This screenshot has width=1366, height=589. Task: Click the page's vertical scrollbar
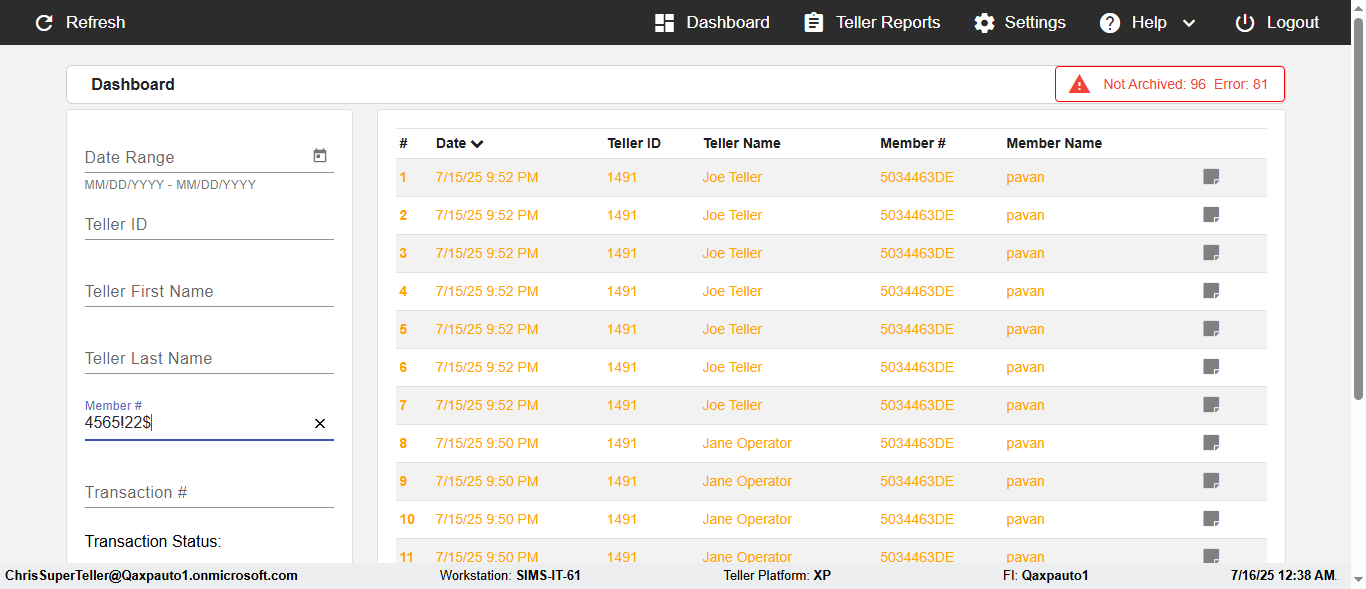tap(1358, 200)
